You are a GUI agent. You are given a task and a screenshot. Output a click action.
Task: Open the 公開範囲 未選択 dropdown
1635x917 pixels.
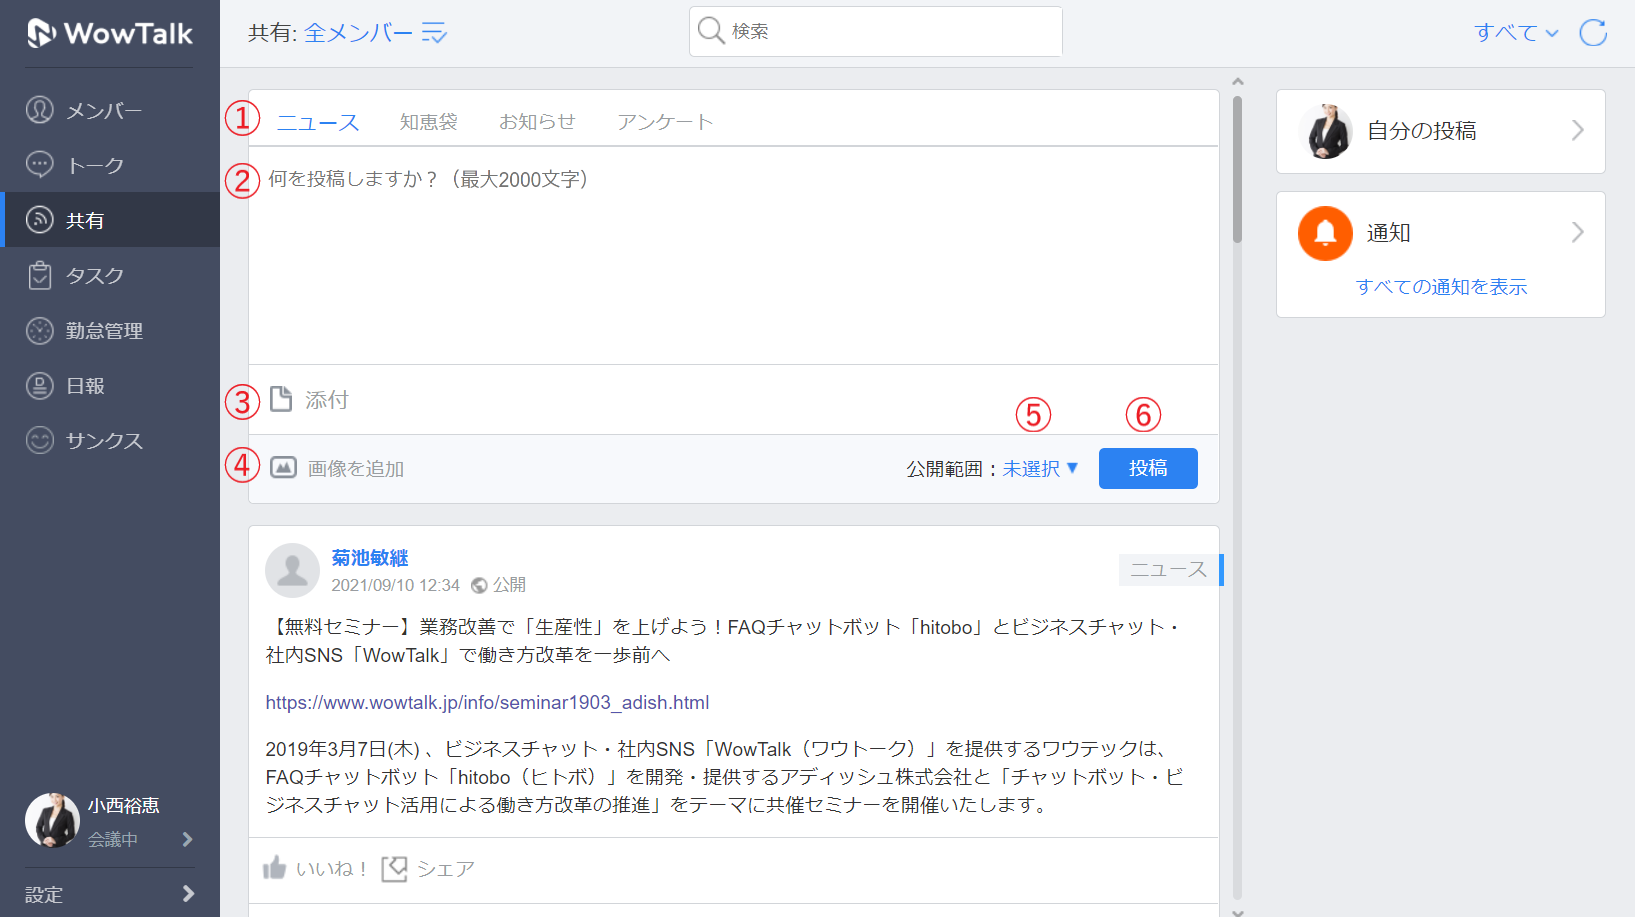pos(1040,468)
